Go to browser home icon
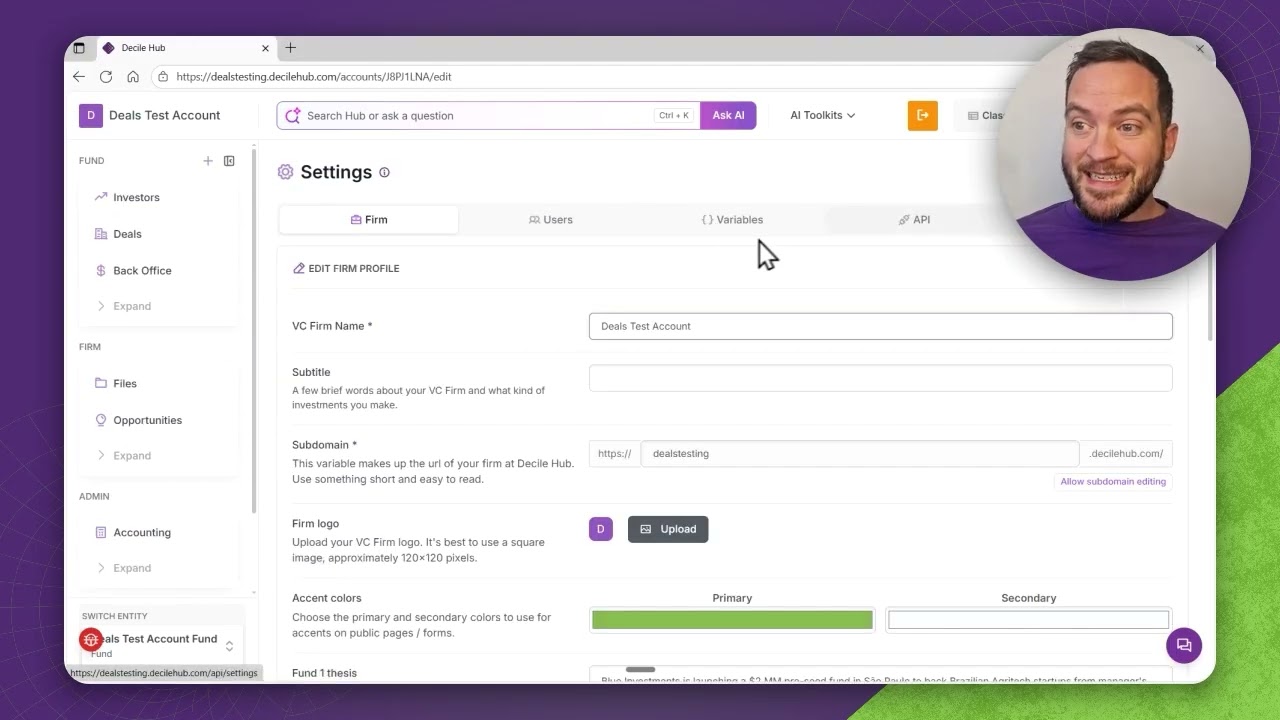Image resolution: width=1280 pixels, height=720 pixels. (x=133, y=76)
